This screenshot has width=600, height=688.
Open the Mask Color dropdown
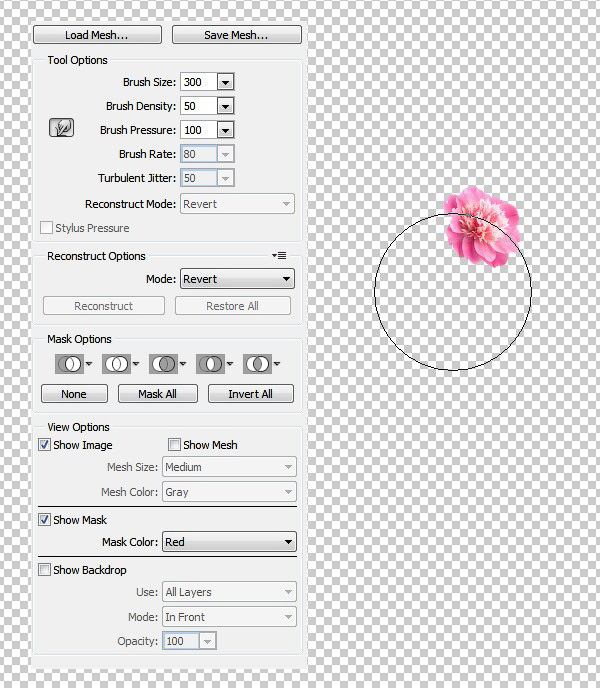click(x=229, y=542)
